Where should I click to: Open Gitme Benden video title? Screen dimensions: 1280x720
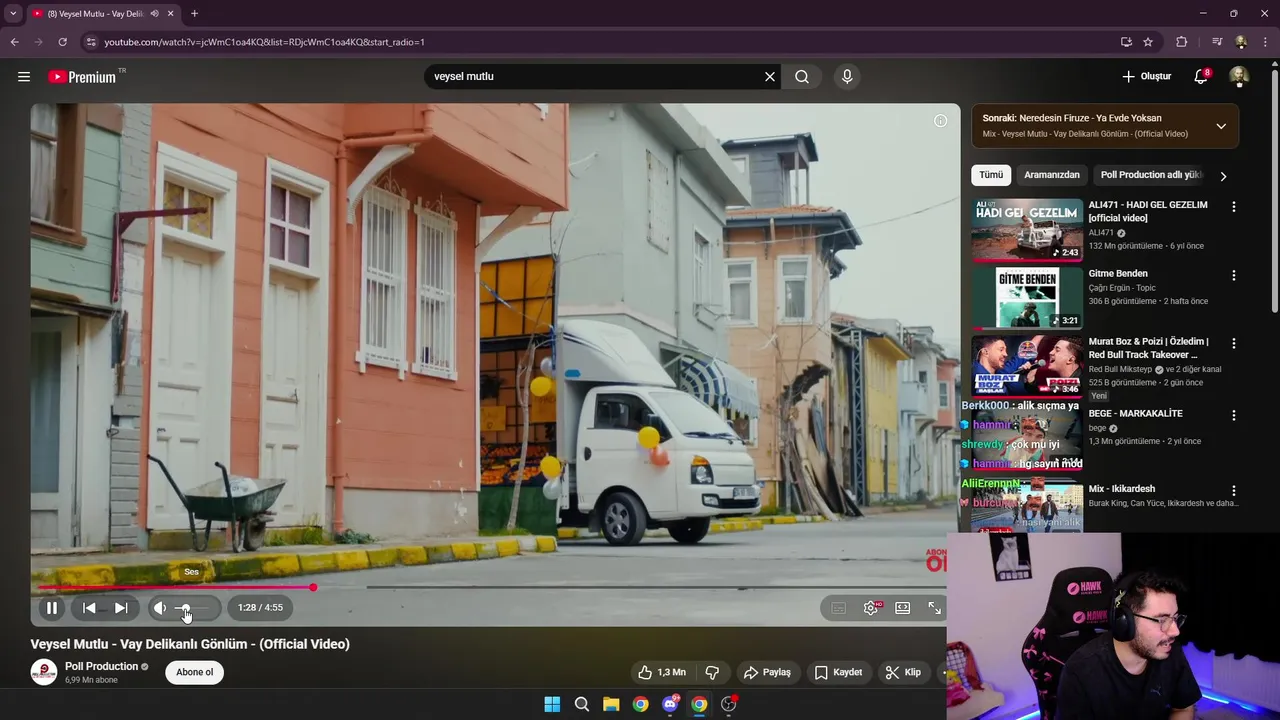tap(1118, 273)
